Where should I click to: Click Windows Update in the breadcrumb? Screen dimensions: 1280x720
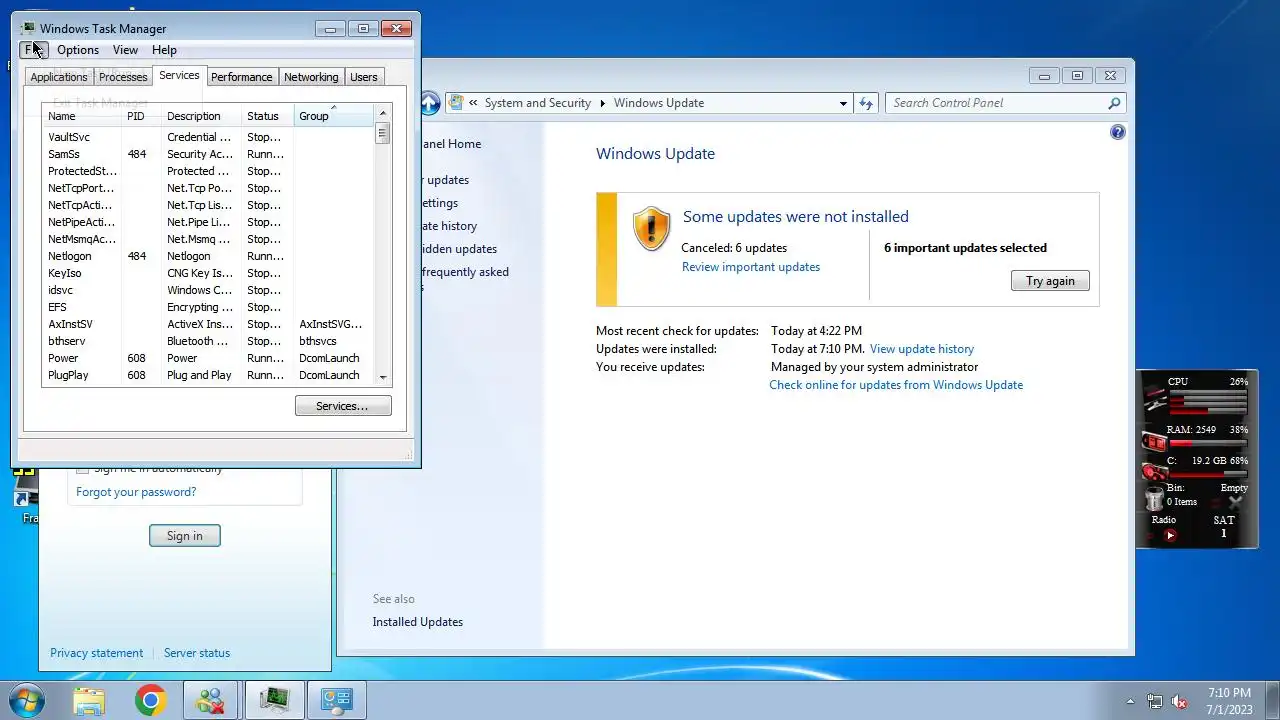659,103
